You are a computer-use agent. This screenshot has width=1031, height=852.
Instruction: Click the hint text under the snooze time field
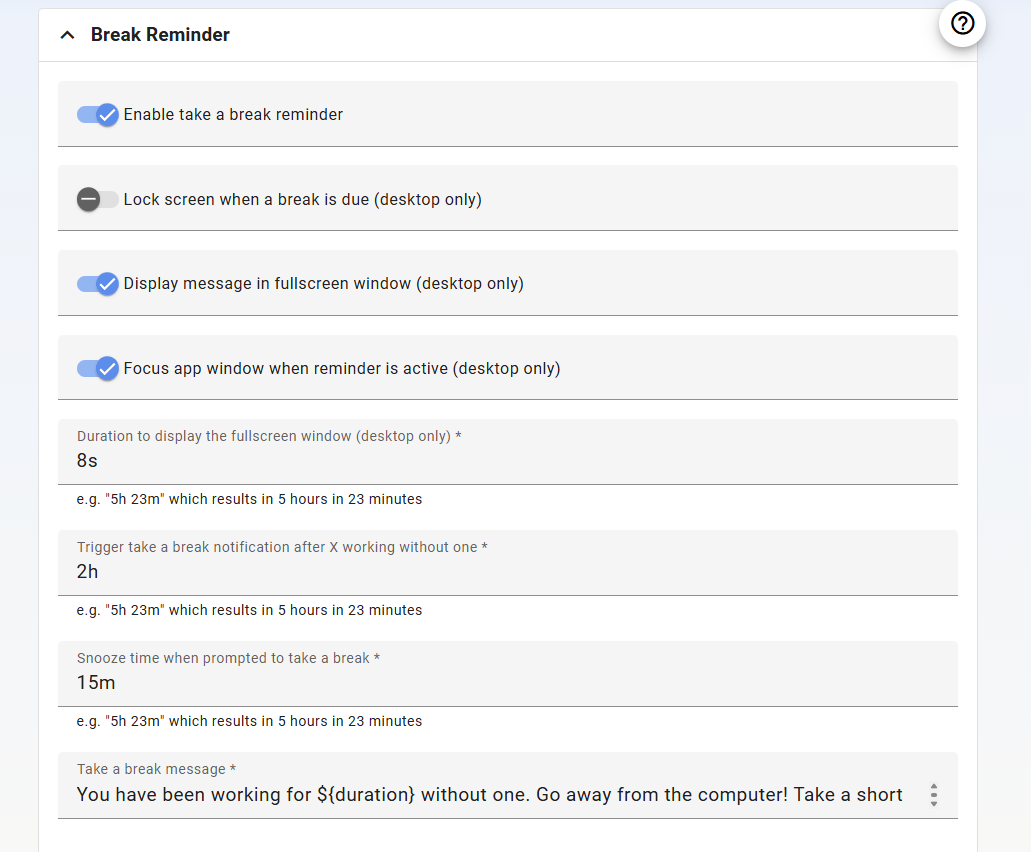pyautogui.click(x=249, y=721)
